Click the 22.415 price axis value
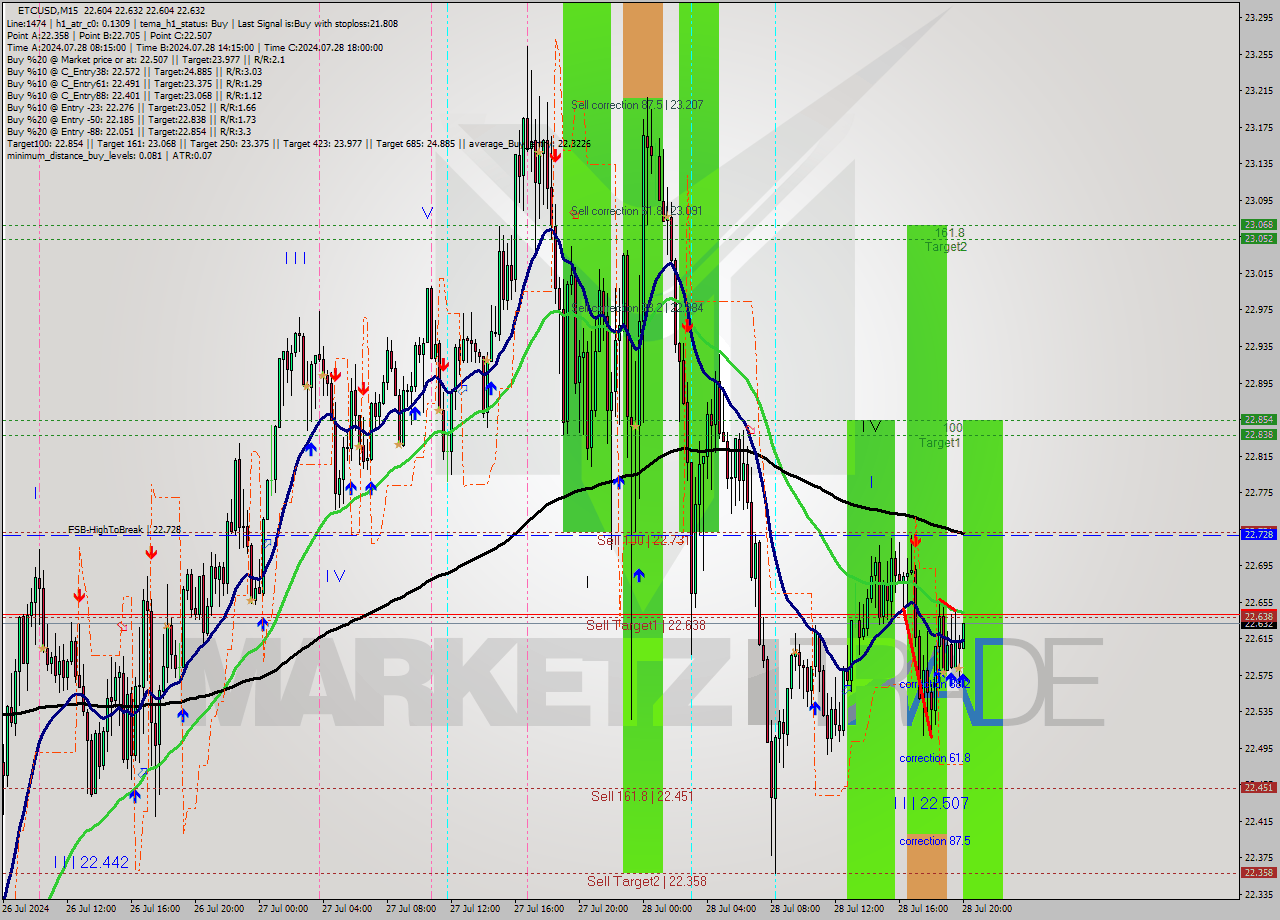 (1258, 822)
